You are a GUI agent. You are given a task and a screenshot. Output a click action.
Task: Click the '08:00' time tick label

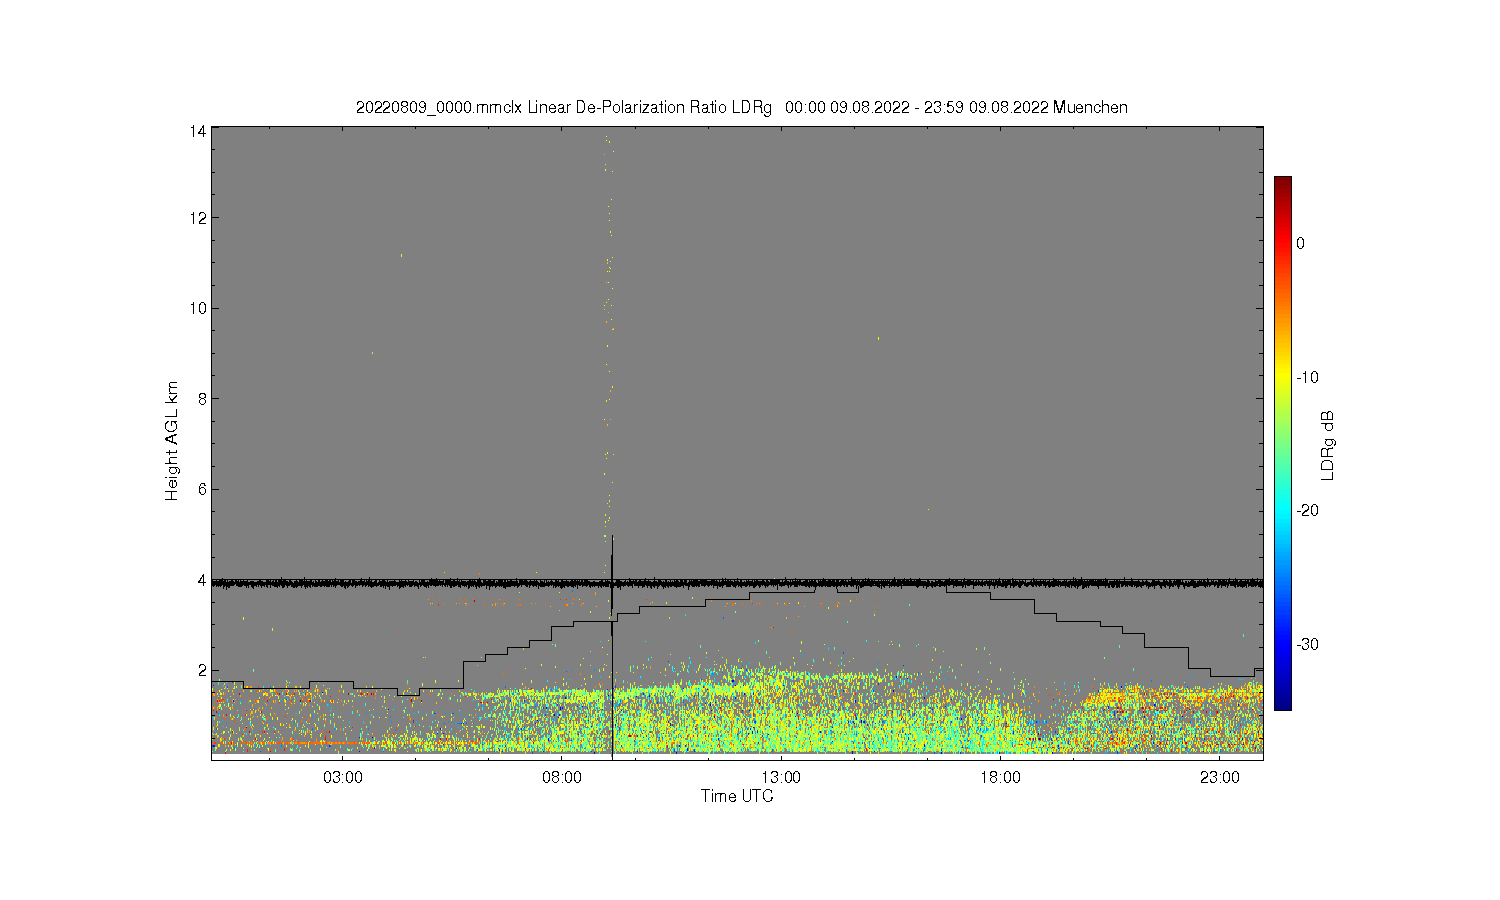coord(562,777)
